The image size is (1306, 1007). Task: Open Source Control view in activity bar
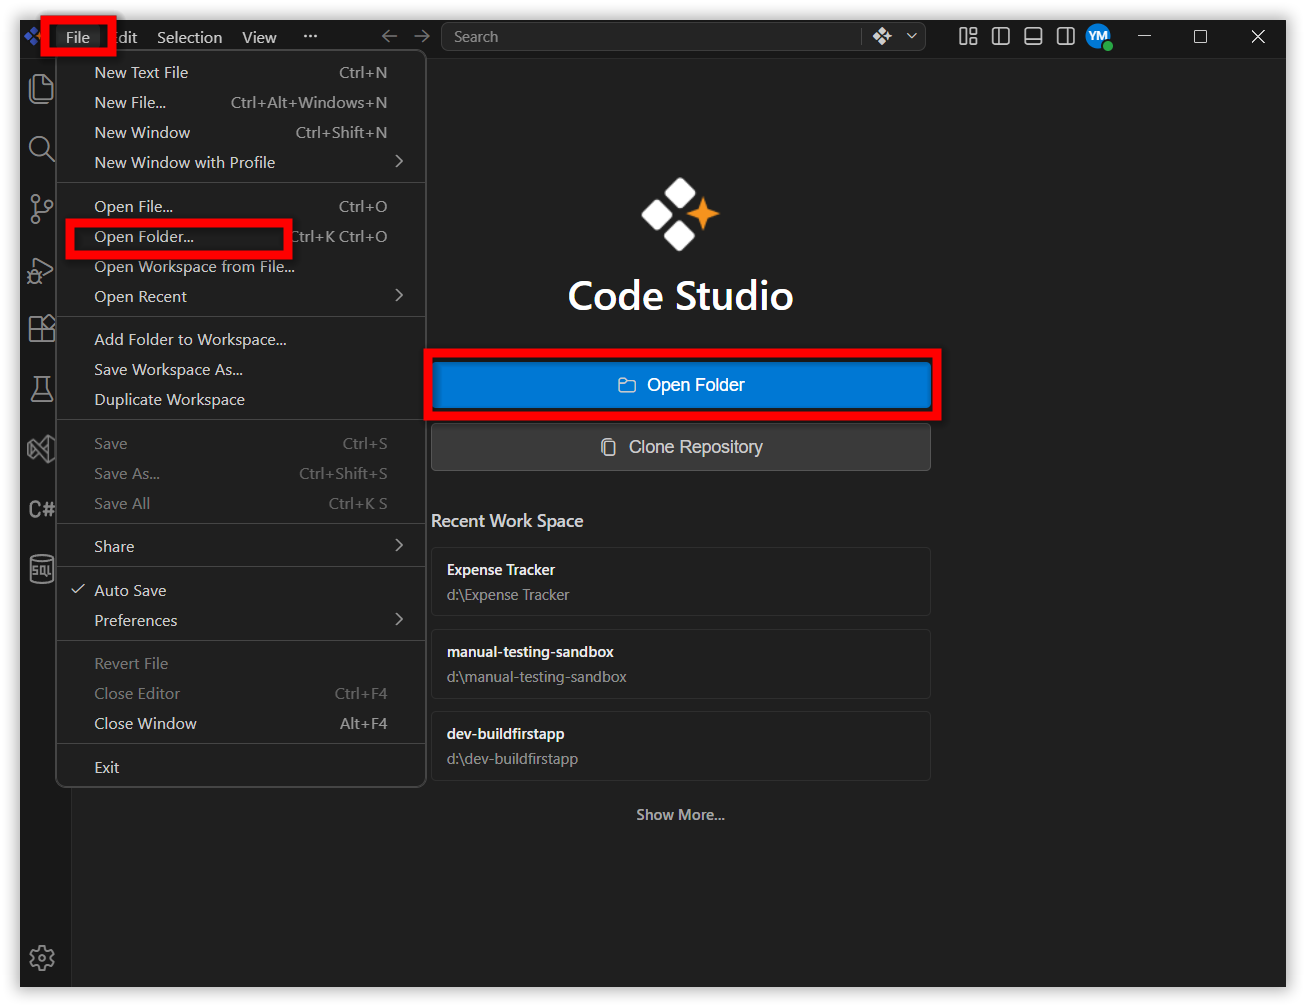pyautogui.click(x=41, y=209)
